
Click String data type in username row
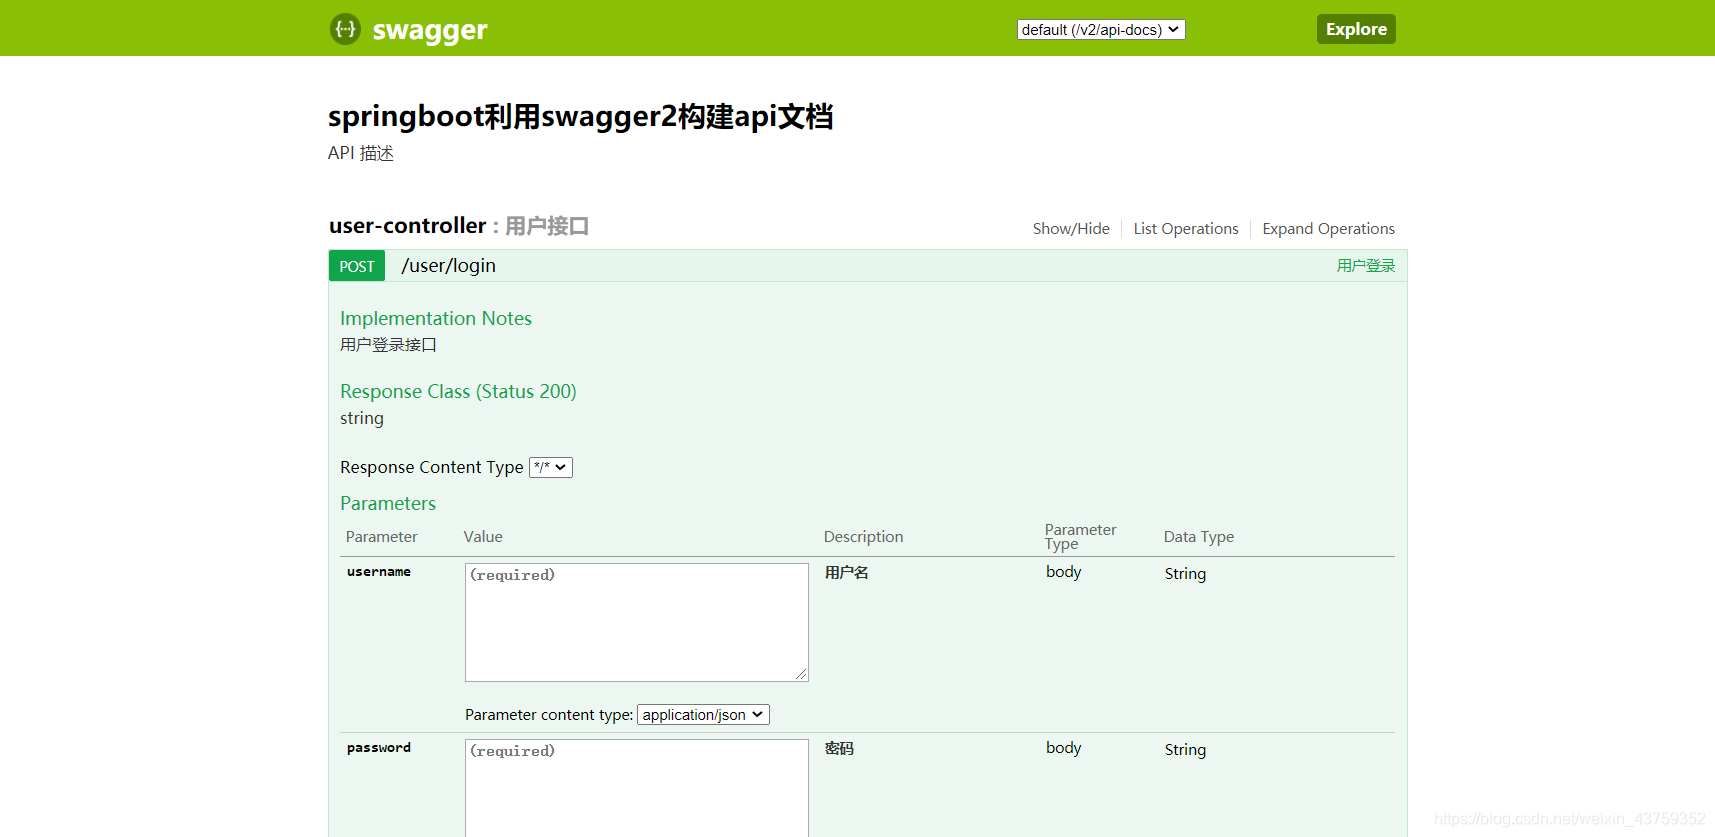tap(1185, 574)
